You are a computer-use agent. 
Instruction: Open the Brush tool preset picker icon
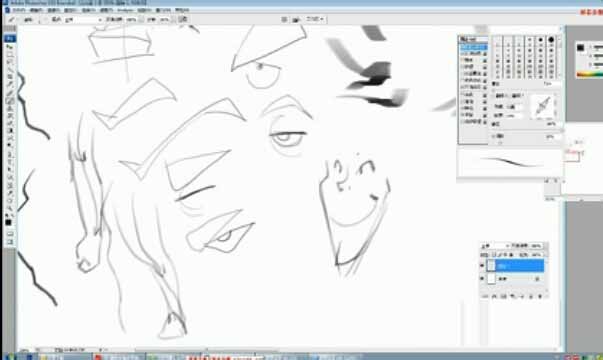pos(12,19)
